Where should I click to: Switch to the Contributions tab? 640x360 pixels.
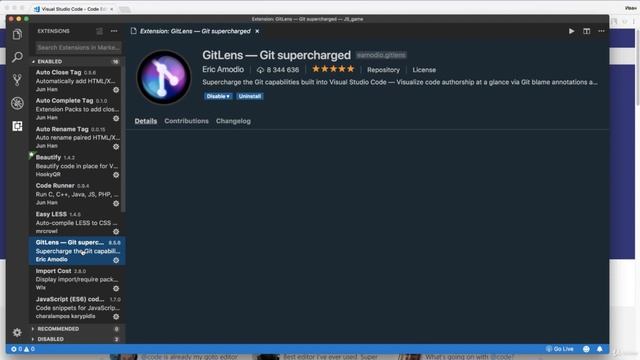tap(187, 121)
